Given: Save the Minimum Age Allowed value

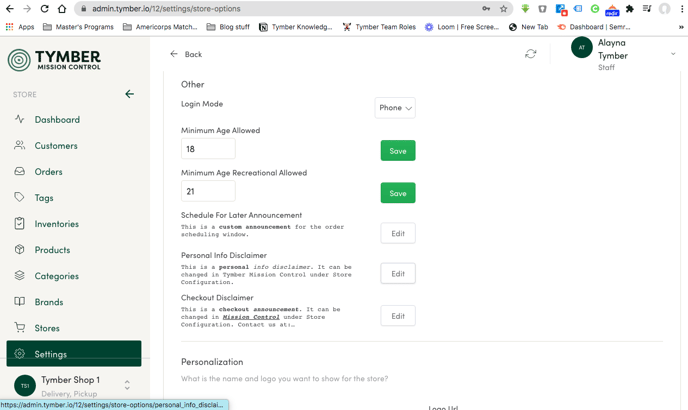Looking at the screenshot, I should (x=397, y=151).
